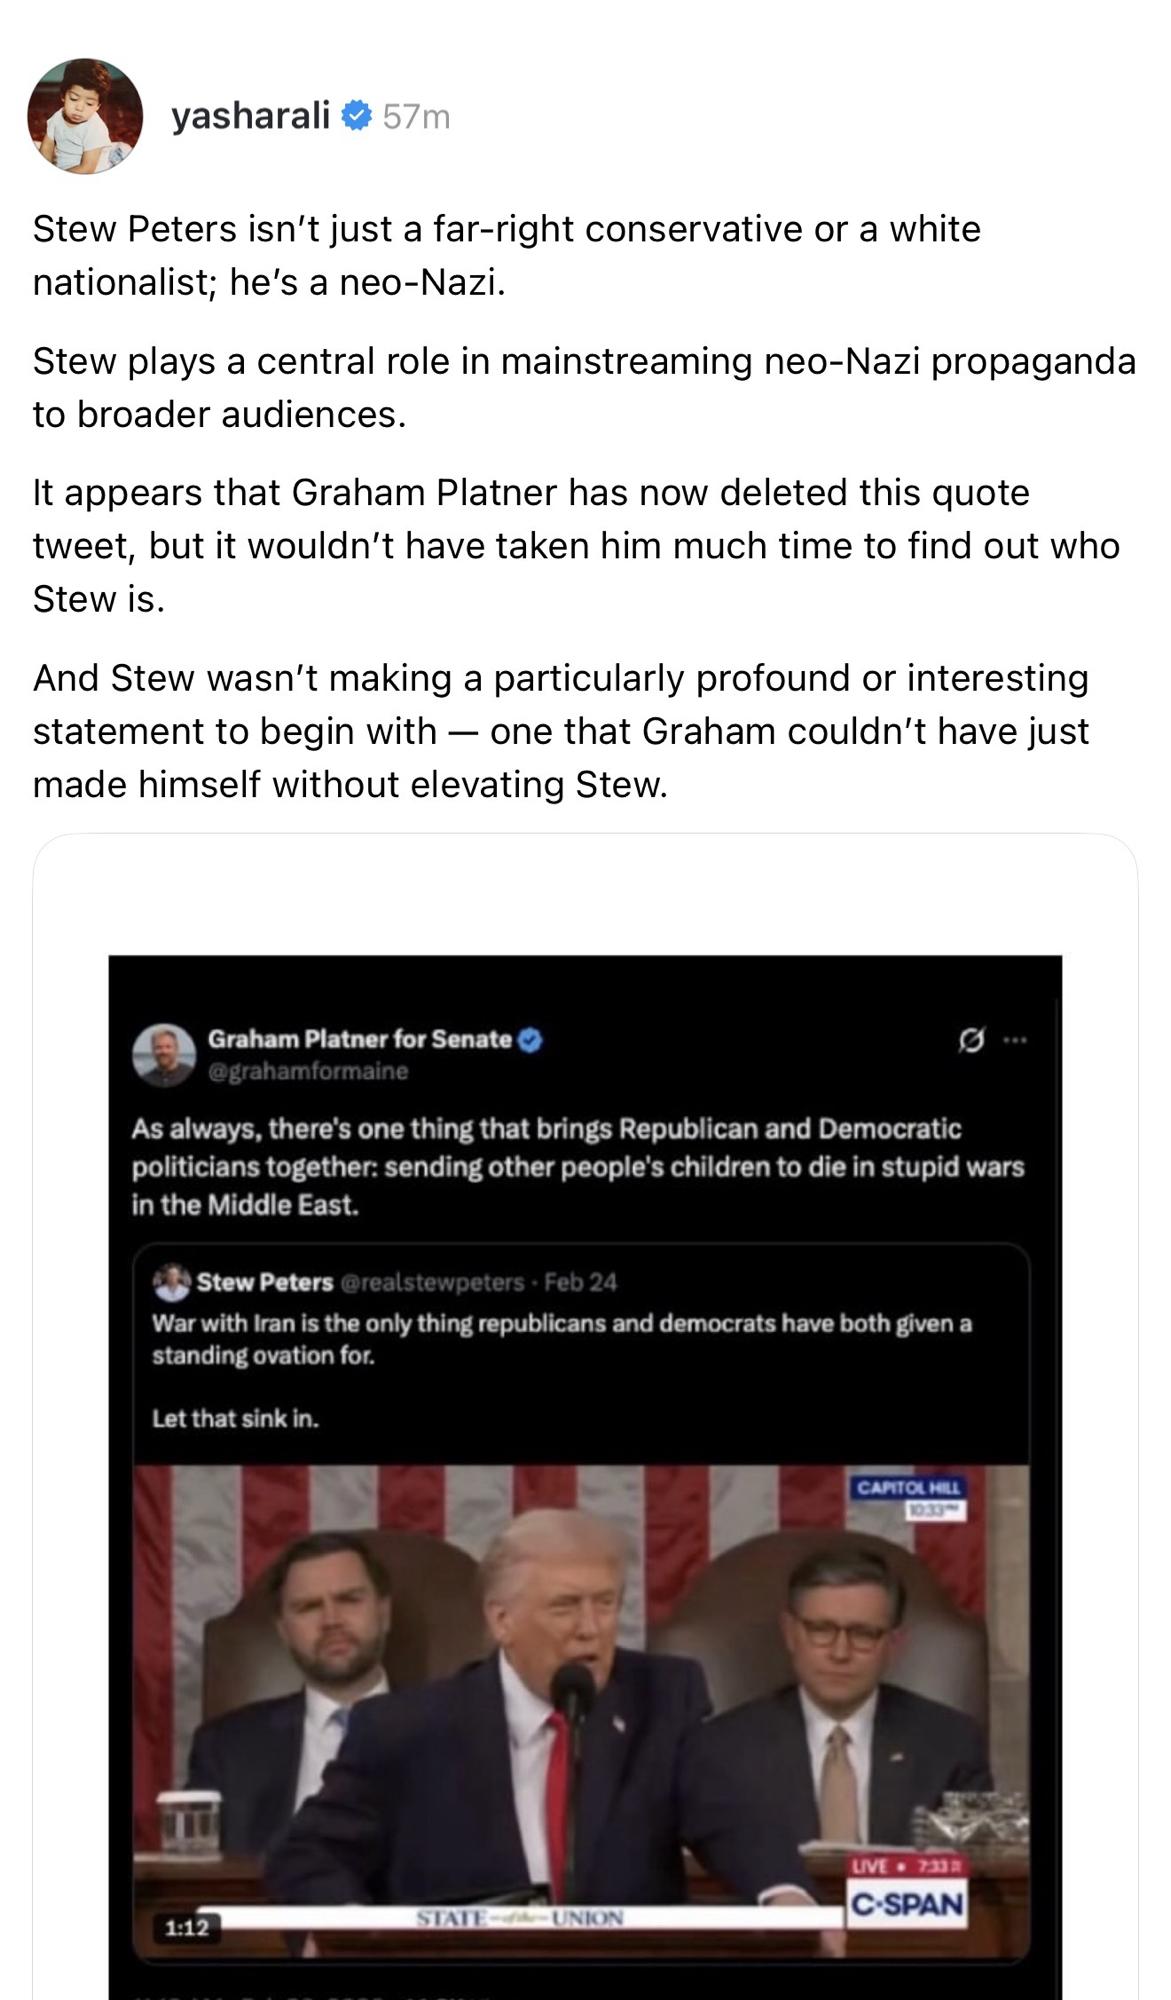Tap Stew Peters' small avatar
1171x2000 pixels.
pyautogui.click(x=172, y=1281)
